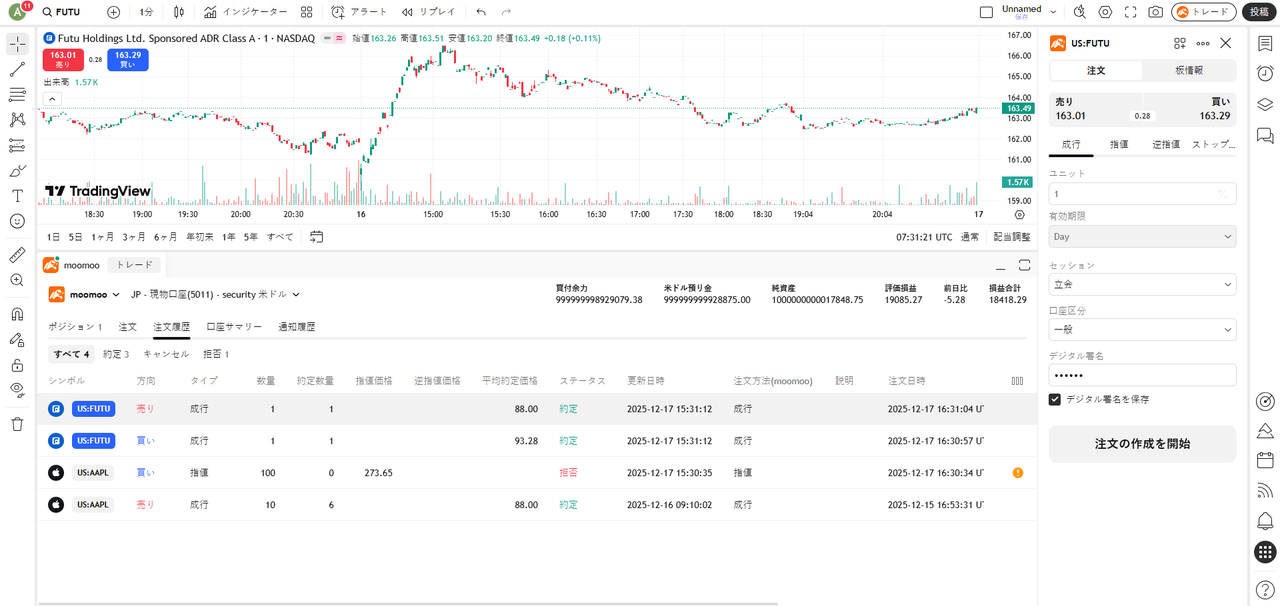Click the ユニット quantity input field
The height and width of the screenshot is (606, 1280).
(1135, 194)
